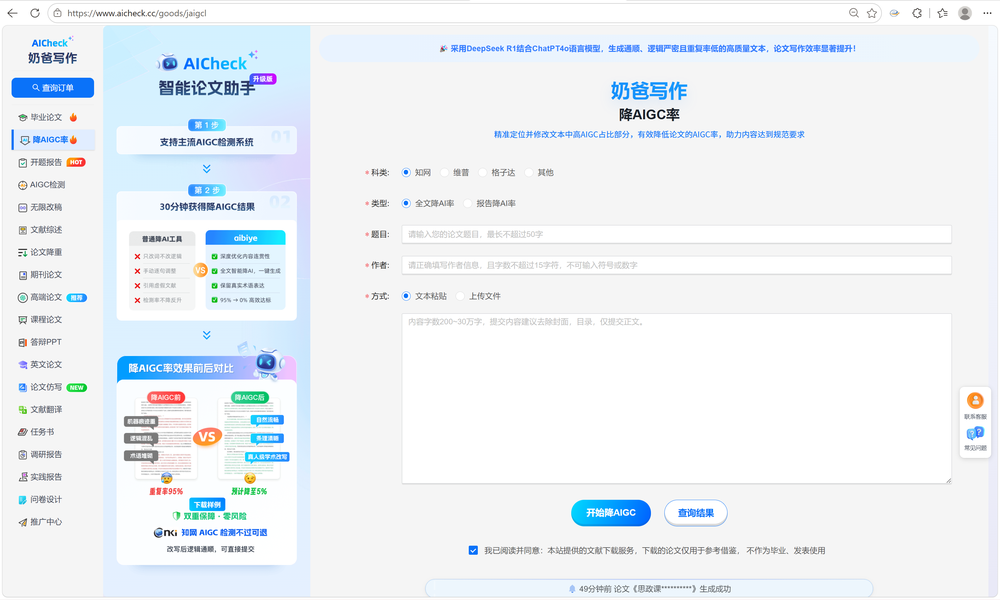Click the 论文仿写 sidebar icon

point(22,387)
